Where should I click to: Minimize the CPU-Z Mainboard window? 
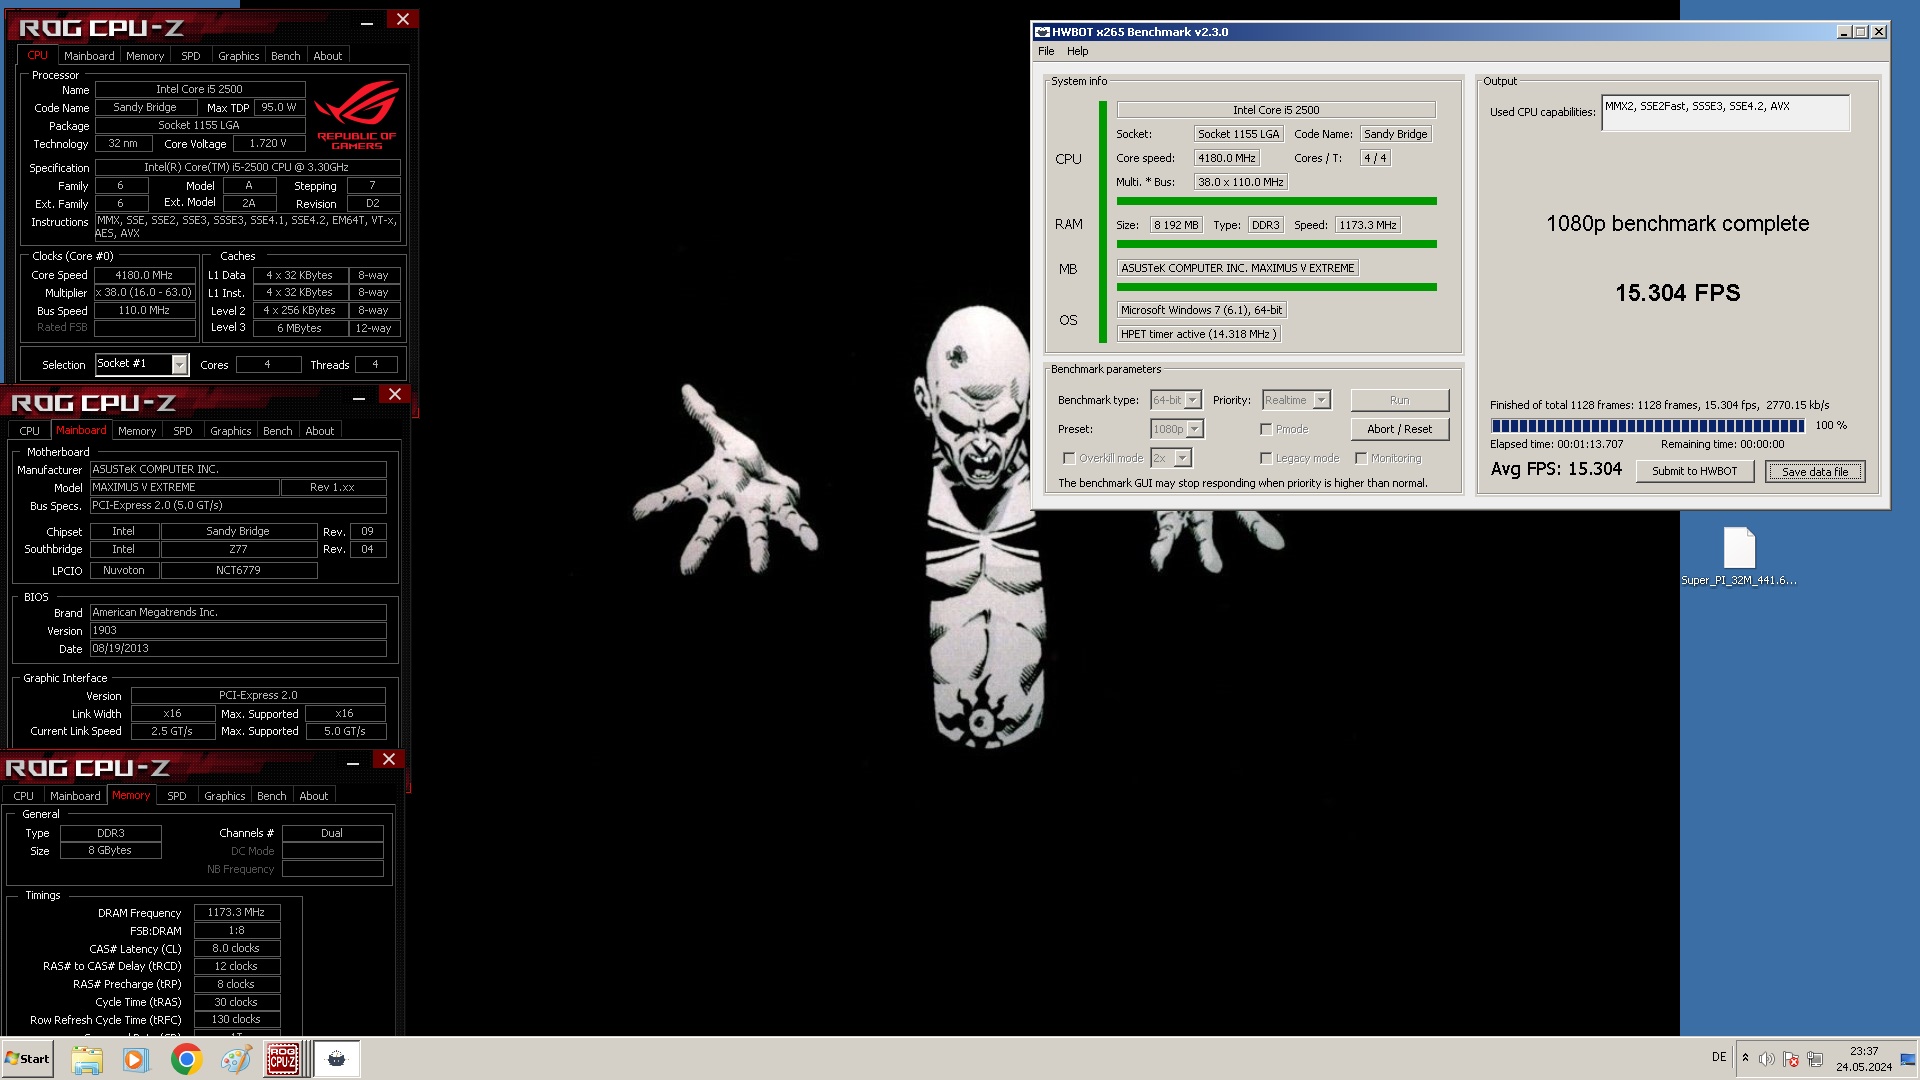coord(359,396)
